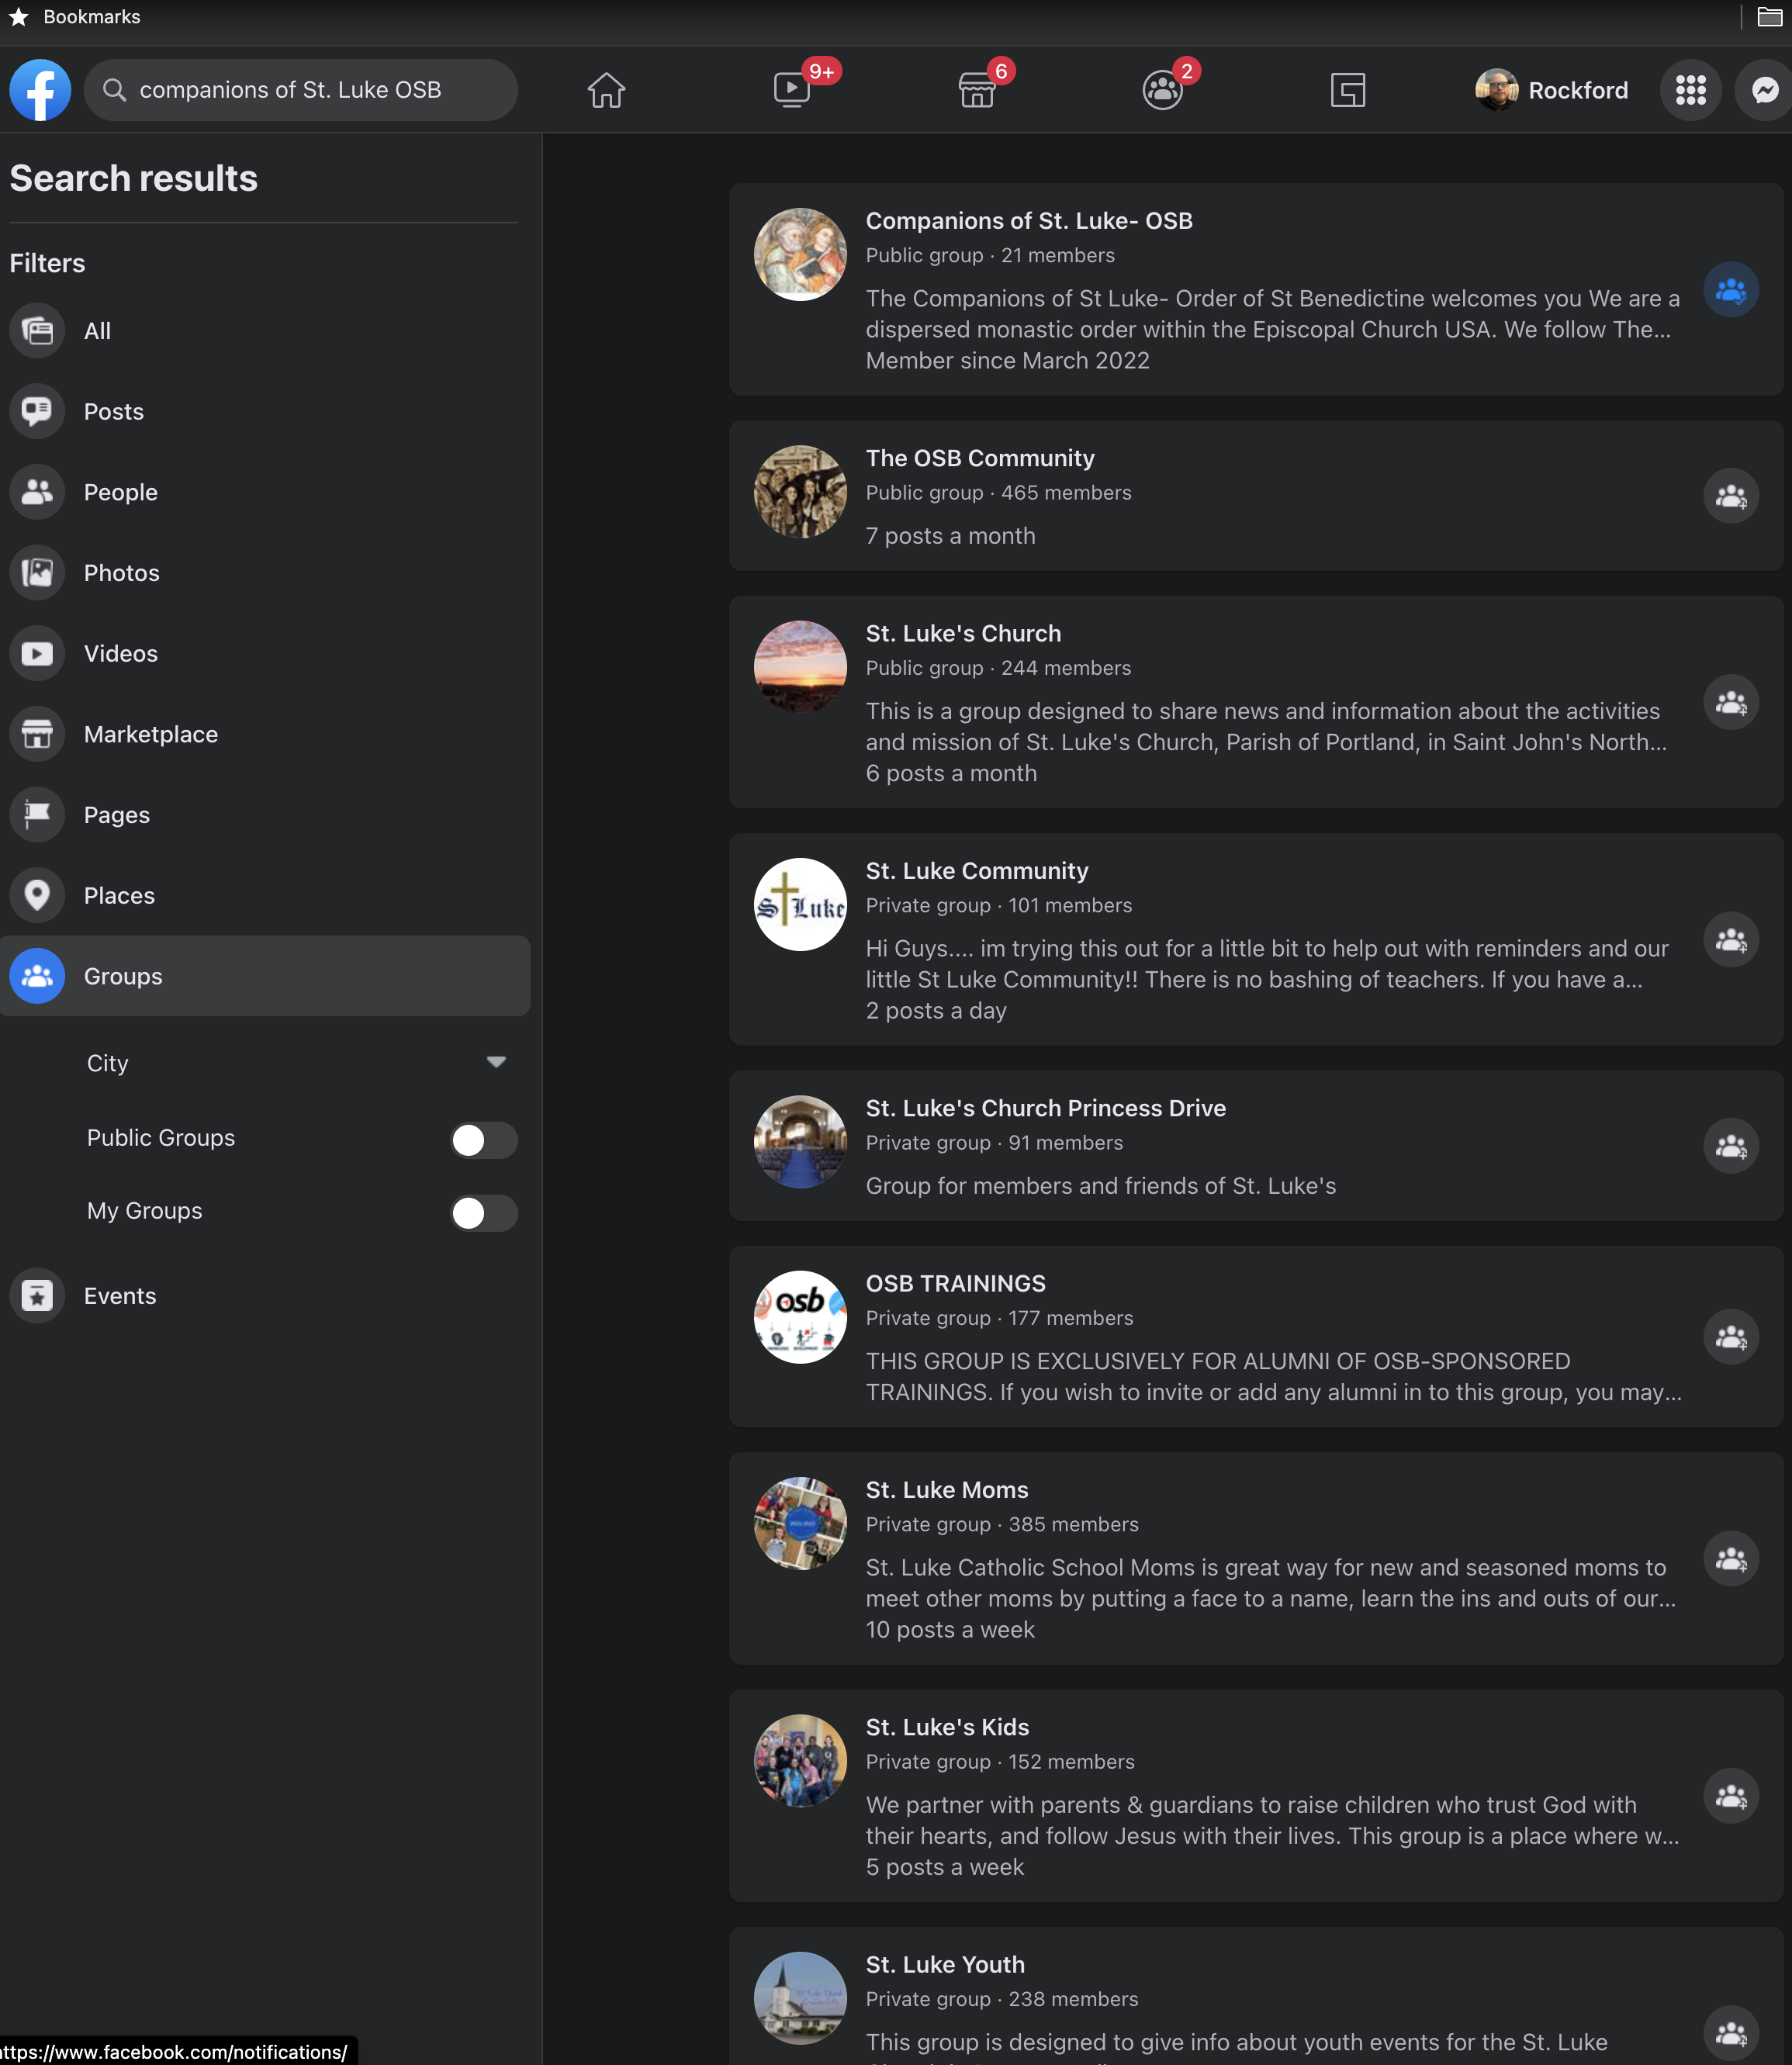Click 'Public group · 465 members' text
Viewport: 1792px width, 2065px height.
point(998,493)
